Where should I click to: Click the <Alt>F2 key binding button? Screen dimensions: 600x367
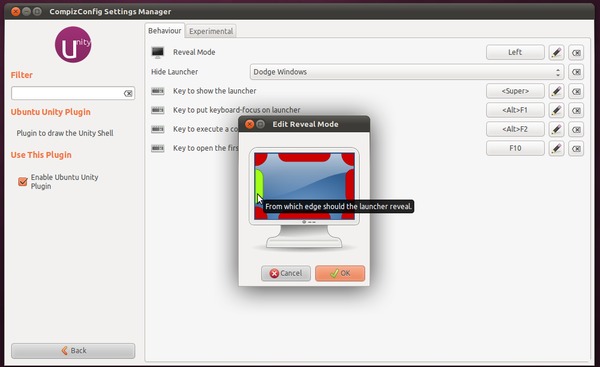coord(515,129)
